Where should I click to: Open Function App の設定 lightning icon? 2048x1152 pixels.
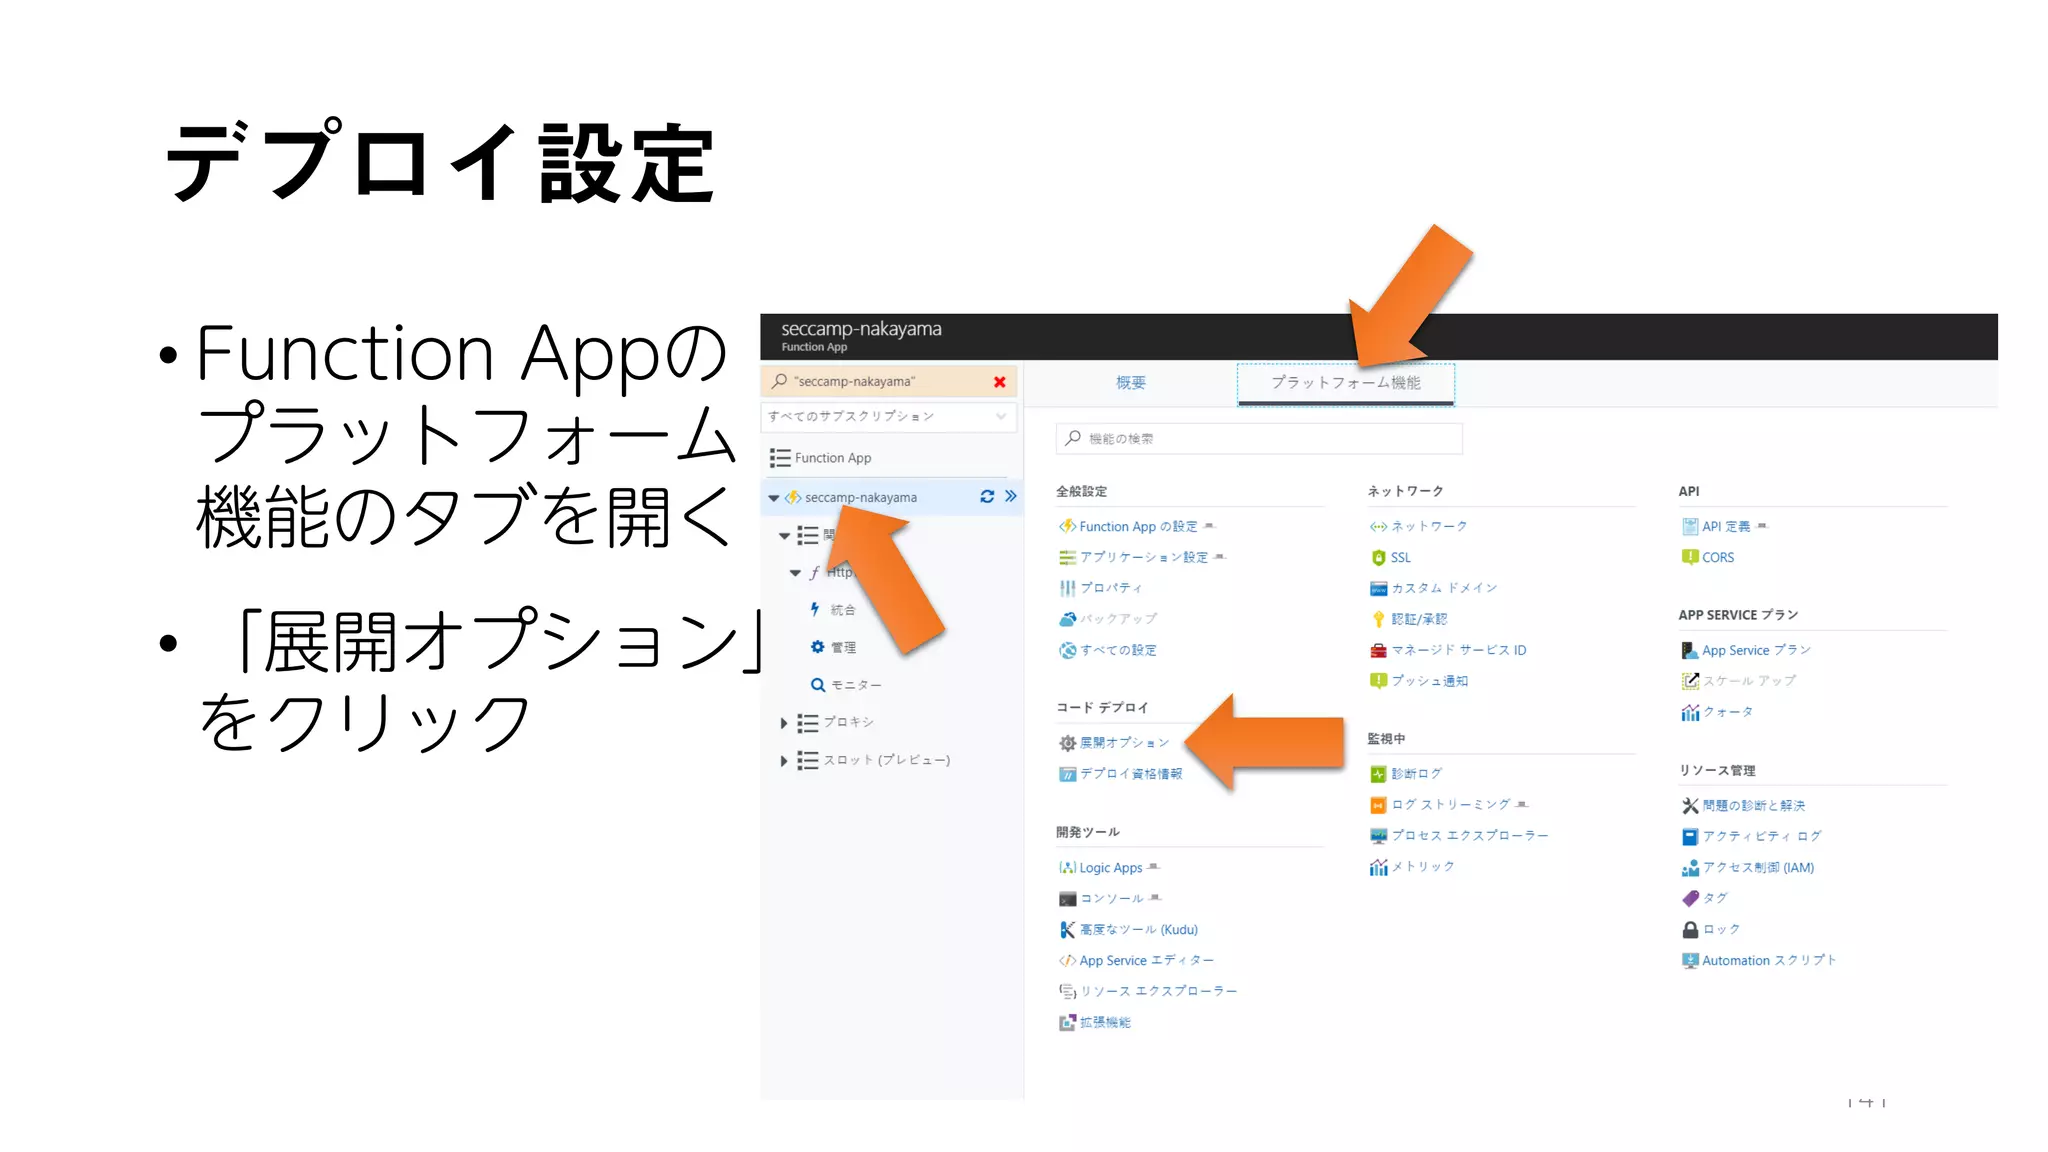coord(1067,526)
